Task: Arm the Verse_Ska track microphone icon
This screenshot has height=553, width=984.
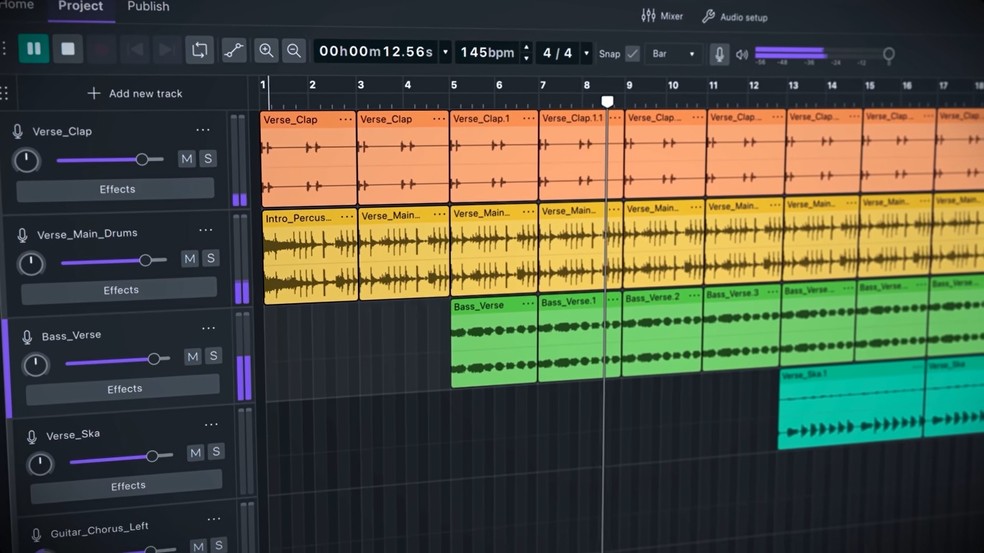Action: tap(31, 437)
